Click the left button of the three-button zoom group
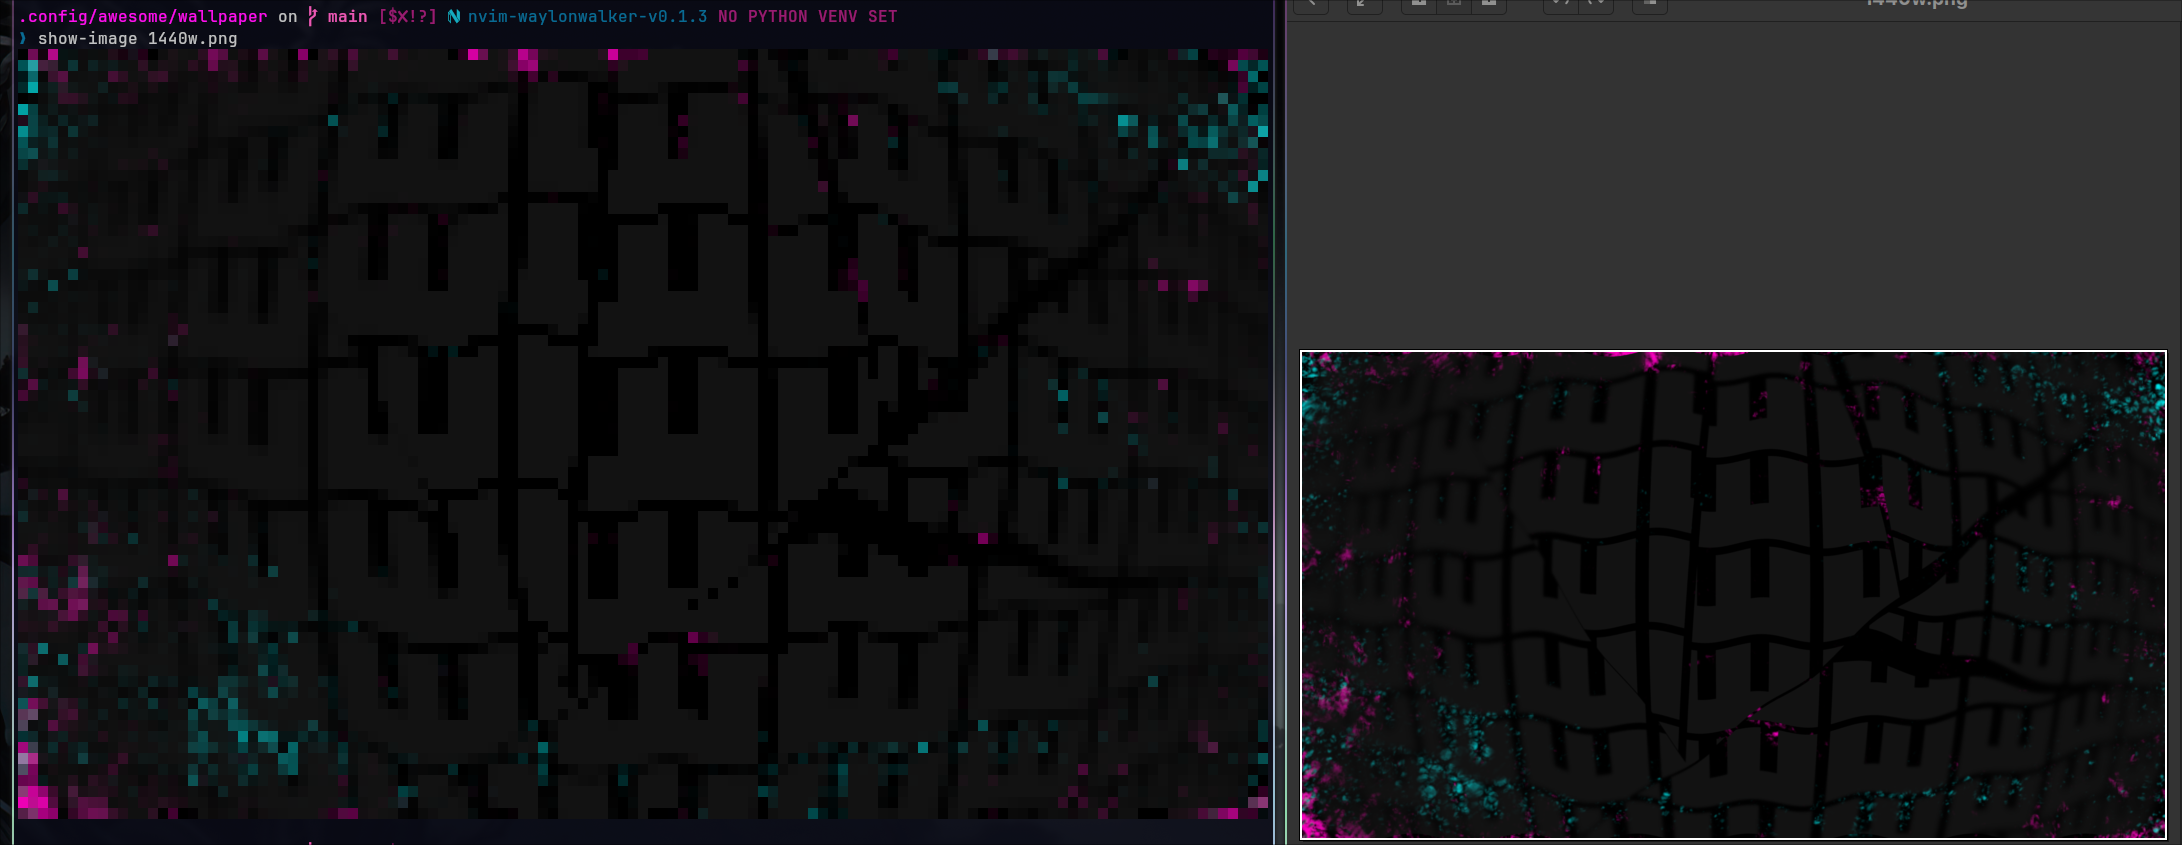 point(1419,4)
